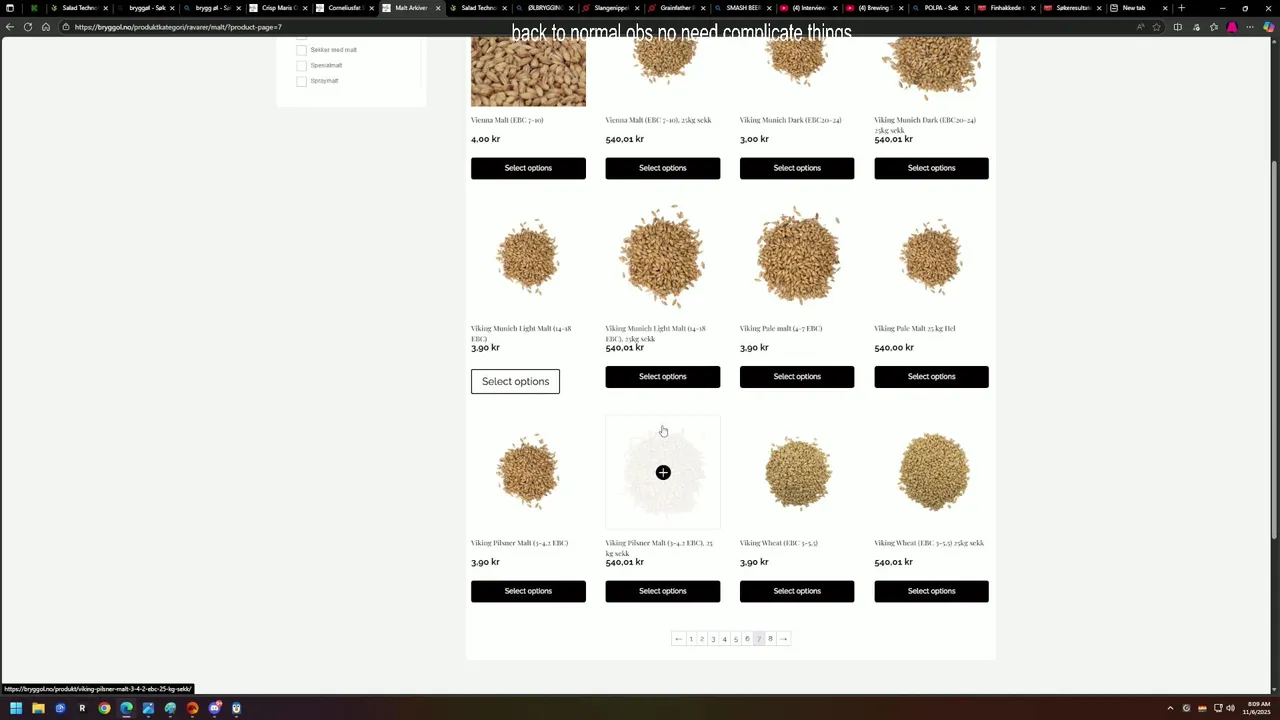This screenshot has height=720, width=1280.
Task: Go to pagination page 2
Action: pyautogui.click(x=702, y=639)
